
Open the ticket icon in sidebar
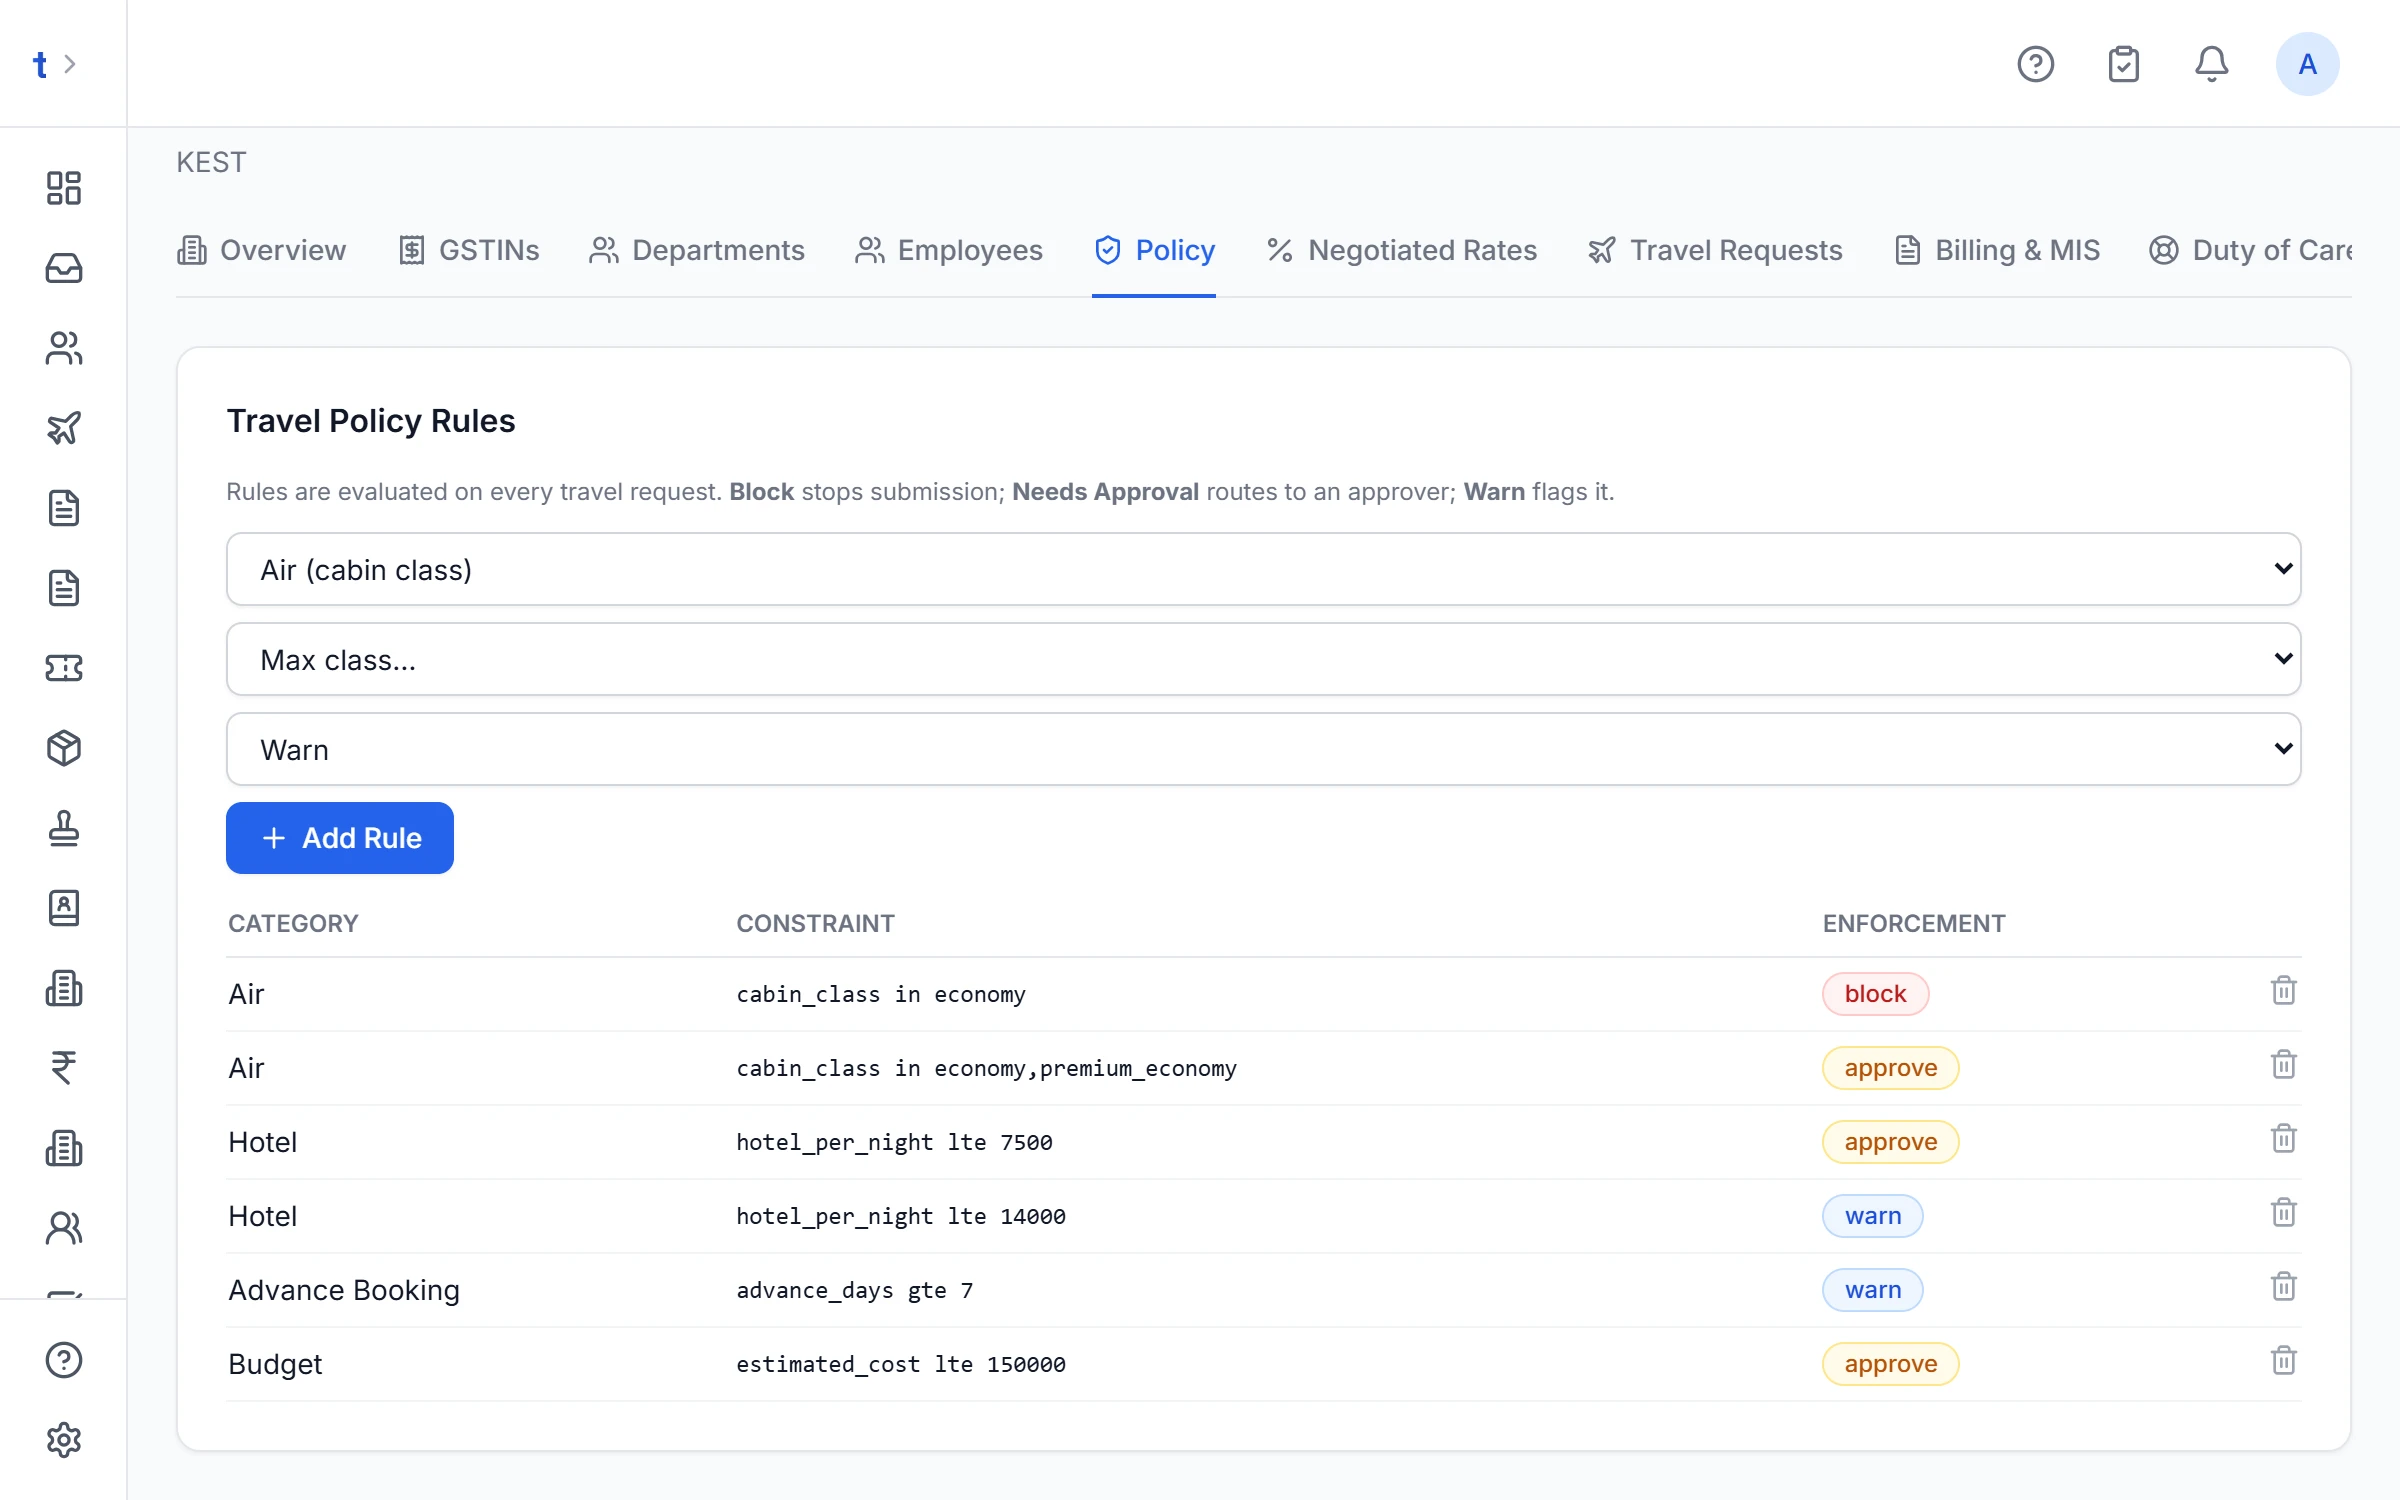click(x=63, y=668)
